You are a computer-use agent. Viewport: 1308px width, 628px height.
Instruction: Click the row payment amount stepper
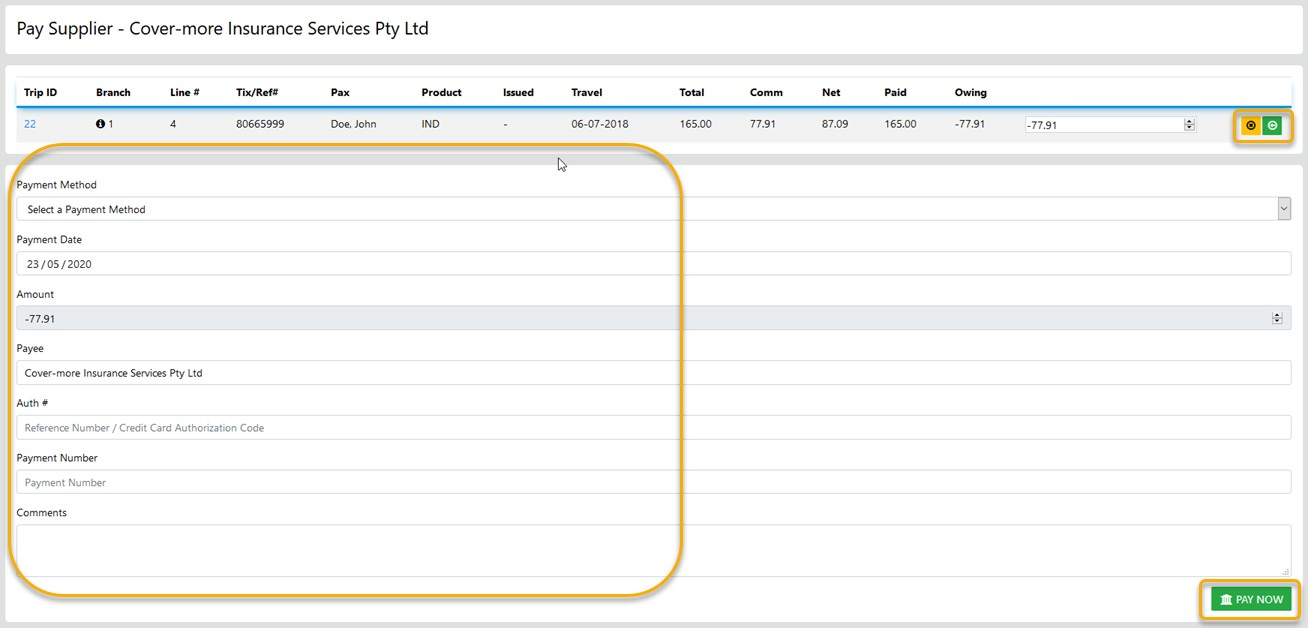pos(1189,125)
